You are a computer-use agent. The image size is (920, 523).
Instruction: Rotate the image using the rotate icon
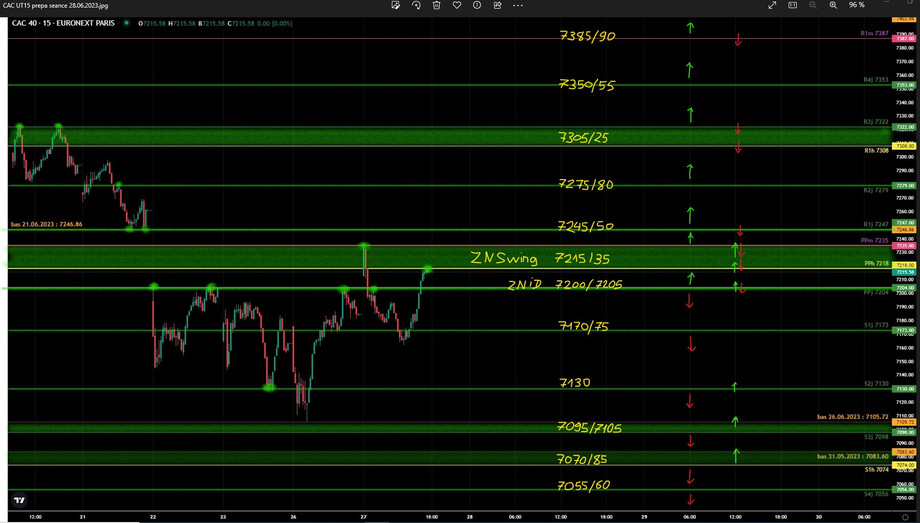[x=416, y=6]
